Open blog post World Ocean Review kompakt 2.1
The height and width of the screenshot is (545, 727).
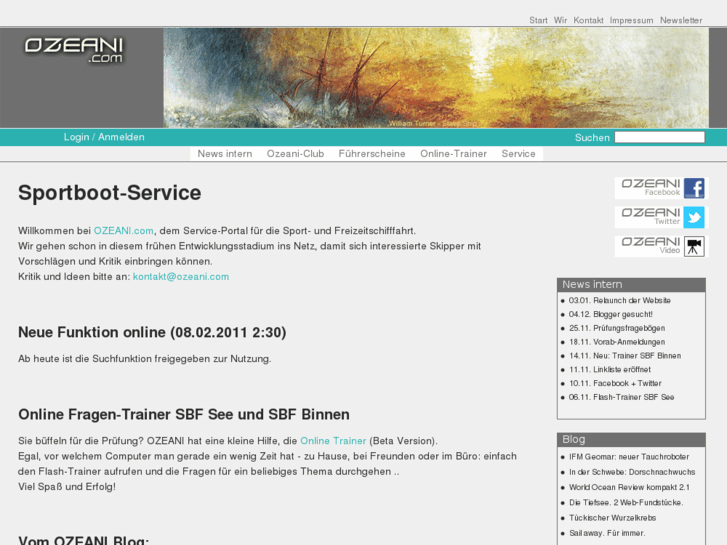pyautogui.click(x=629, y=487)
